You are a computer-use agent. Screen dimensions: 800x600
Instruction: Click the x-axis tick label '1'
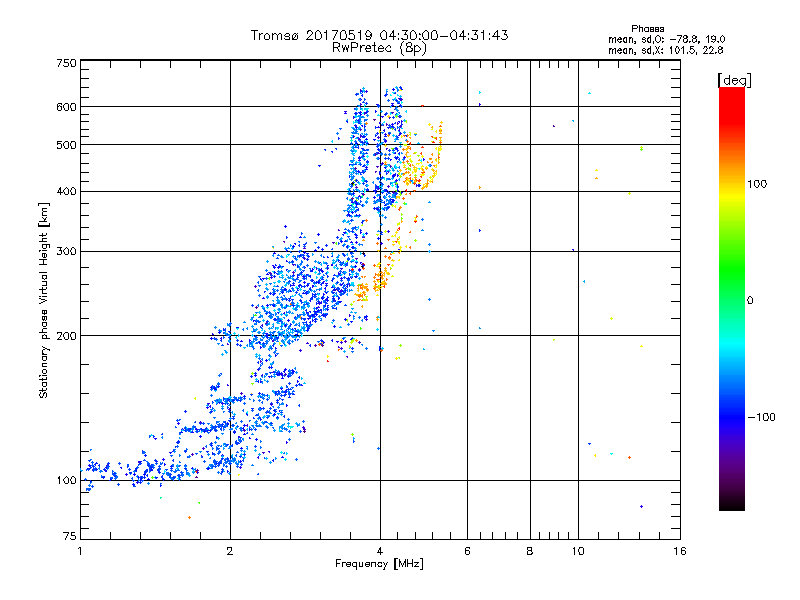click(80, 551)
